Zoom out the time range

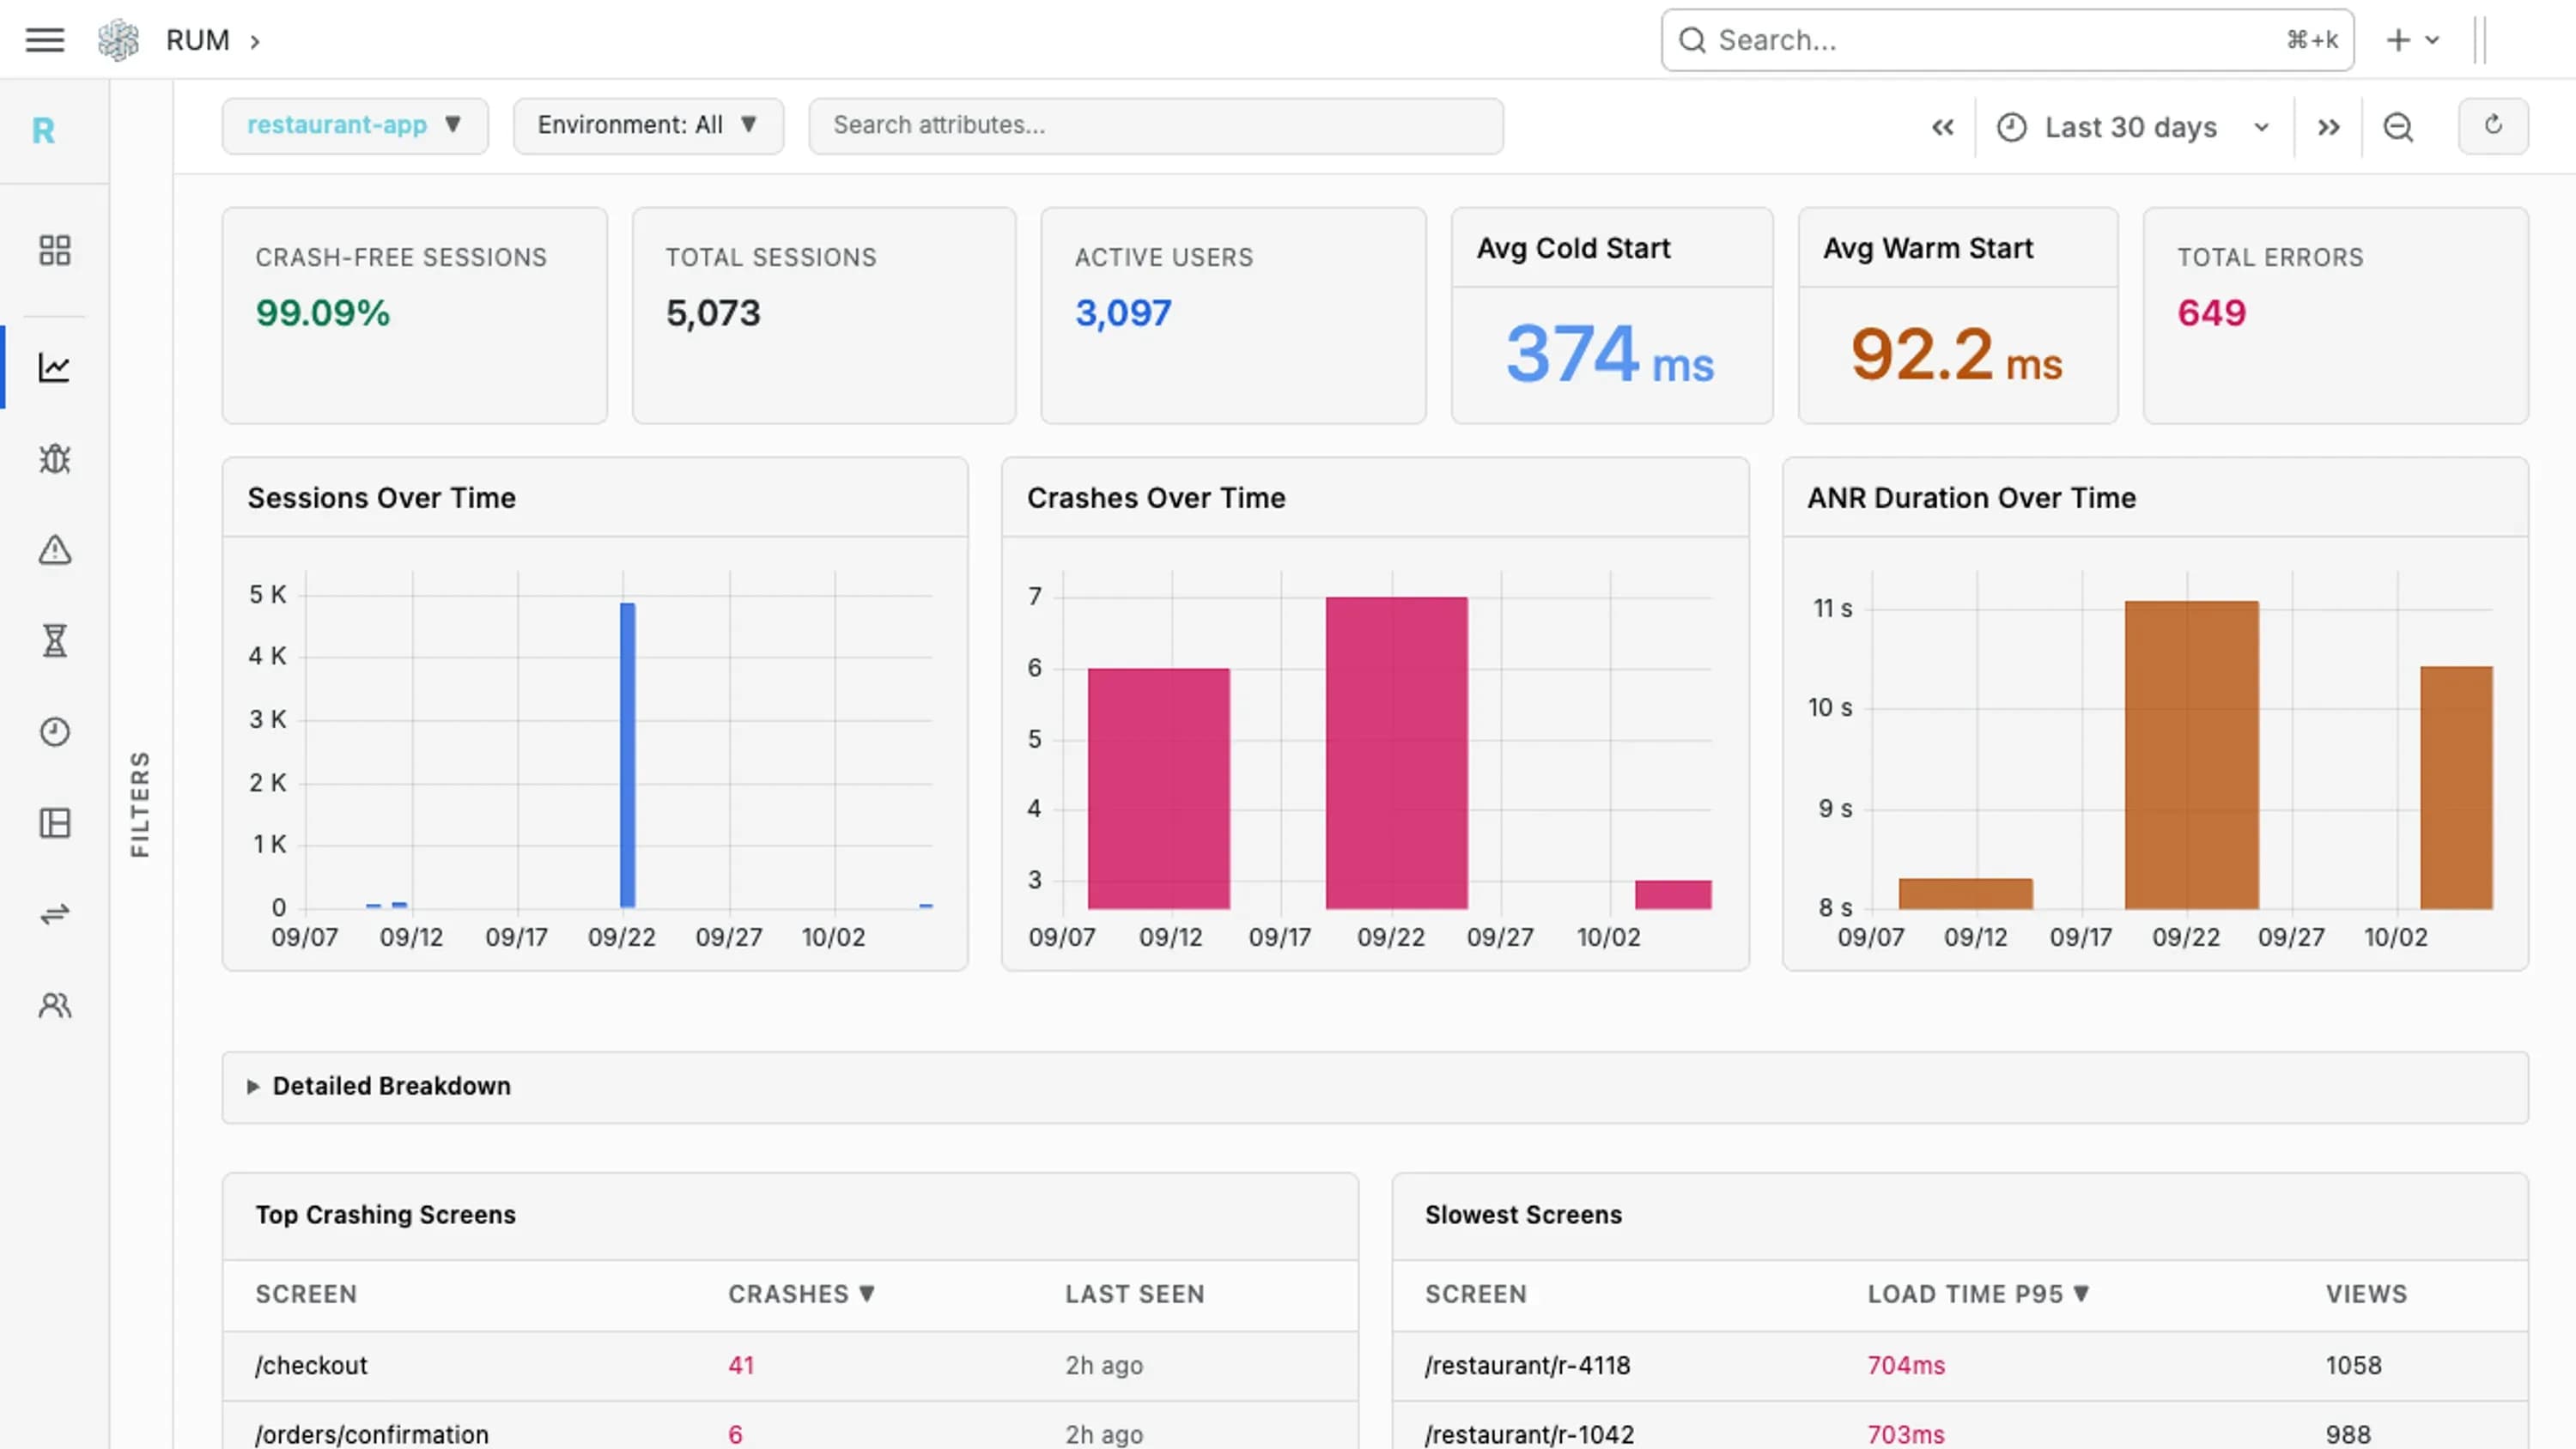pos(2398,127)
